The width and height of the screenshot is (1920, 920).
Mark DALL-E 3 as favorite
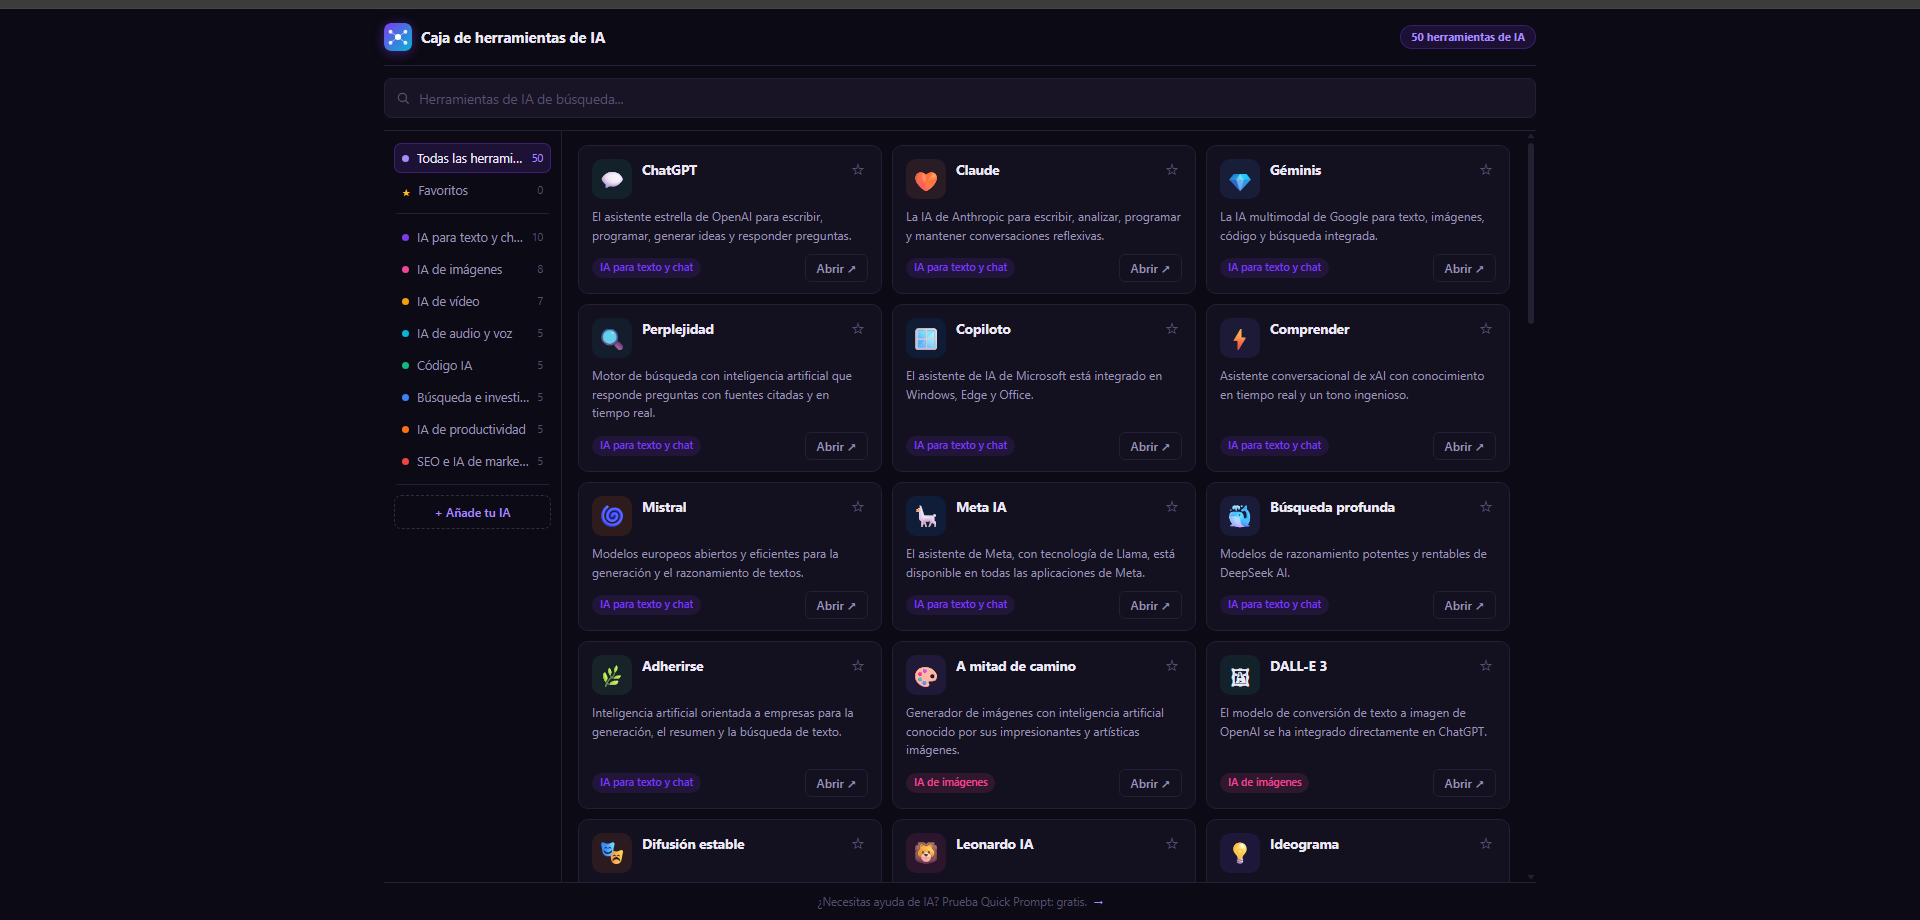click(x=1486, y=666)
